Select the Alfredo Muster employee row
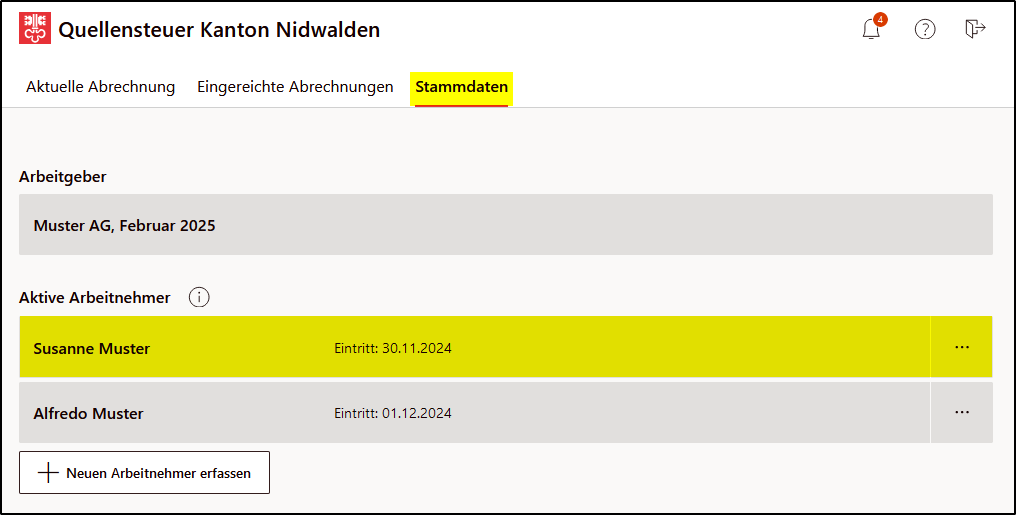The image size is (1016, 515). pos(474,412)
